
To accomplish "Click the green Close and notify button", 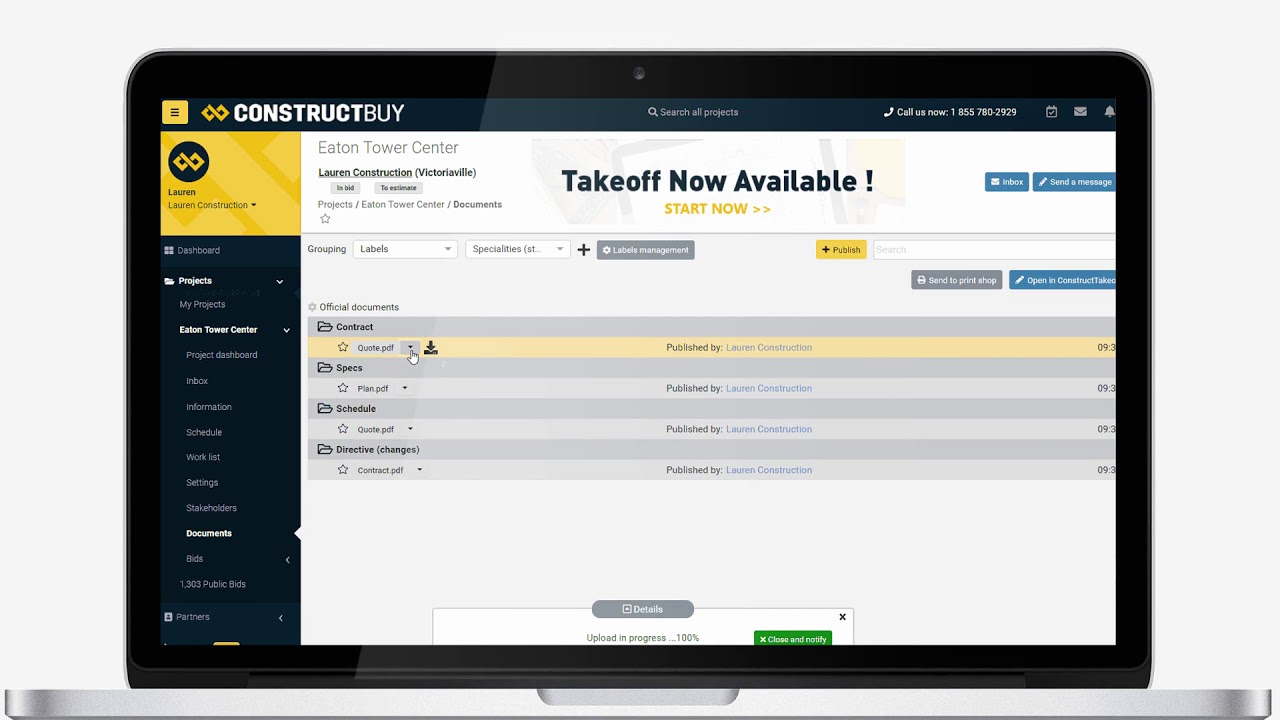I will 793,639.
